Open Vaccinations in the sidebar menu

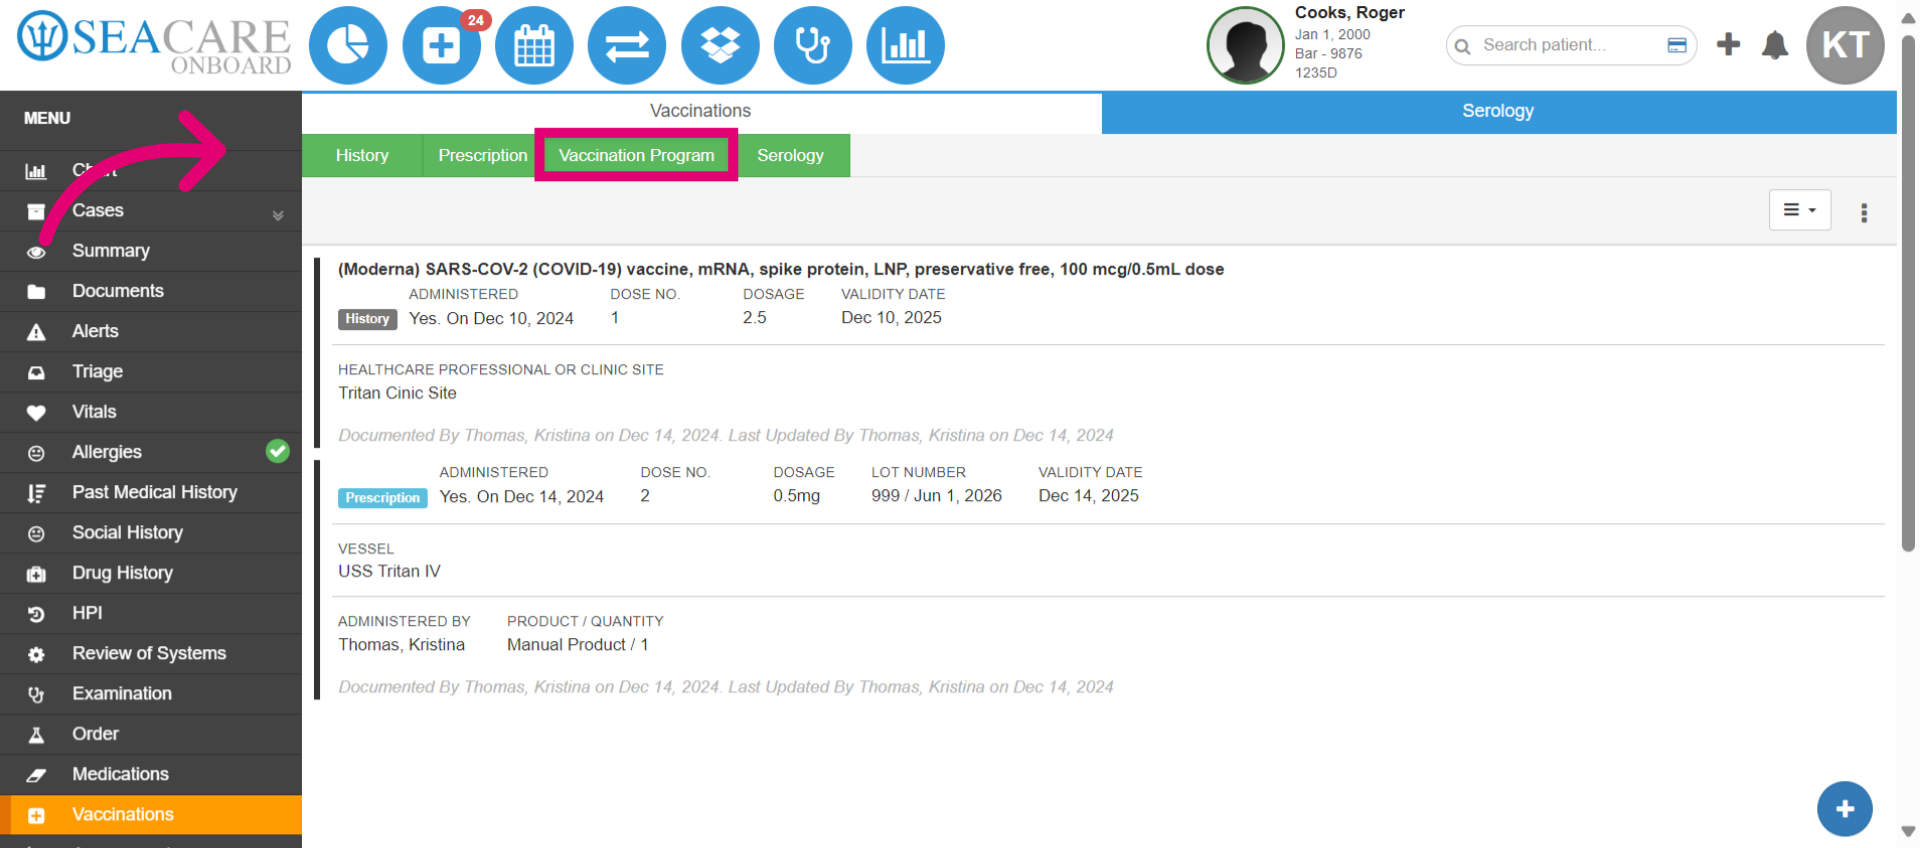[151, 815]
